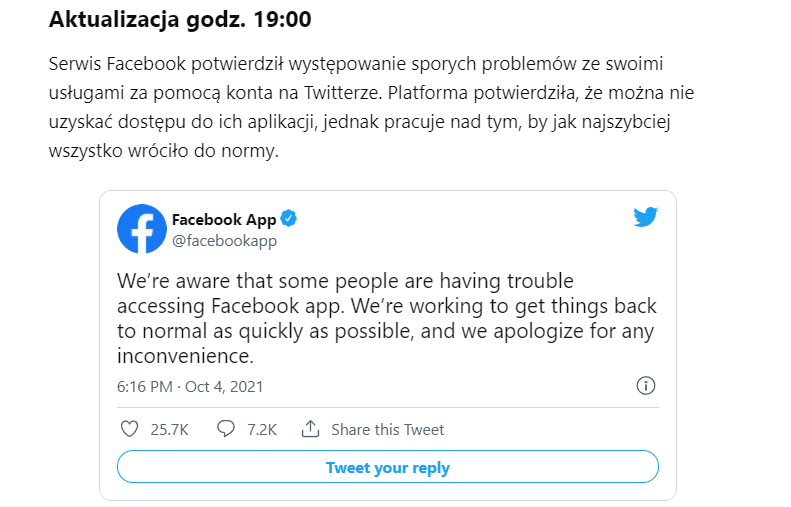791x507 pixels.
Task: Click the Aktualizacja godz. 19:00 heading
Action: [x=180, y=20]
